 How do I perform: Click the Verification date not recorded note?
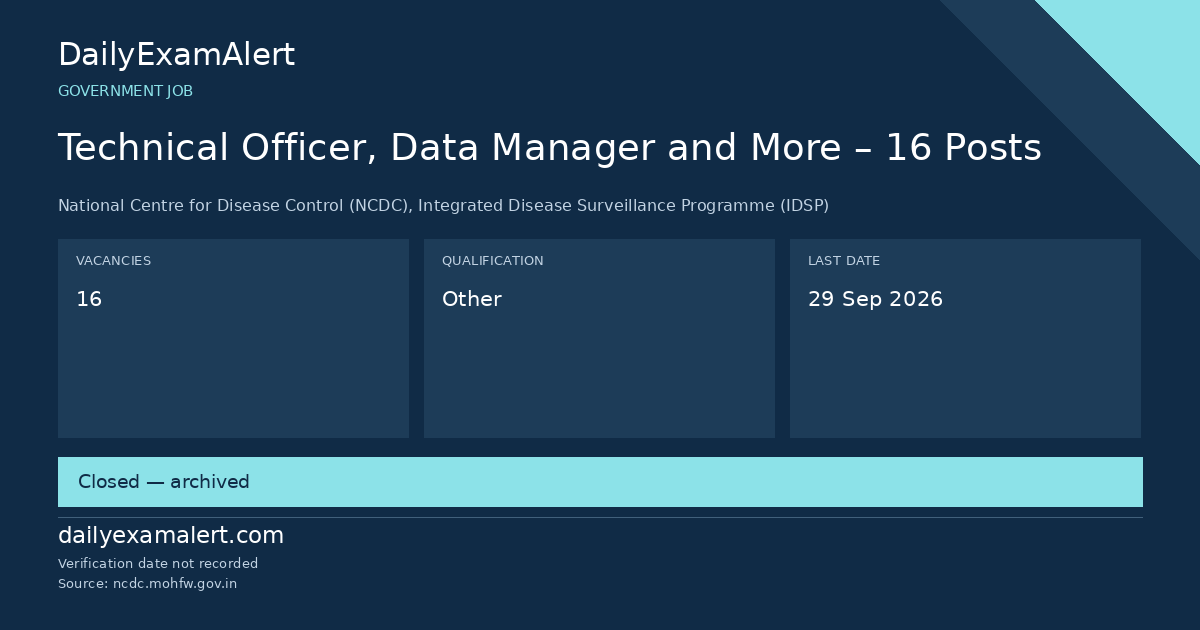[158, 564]
